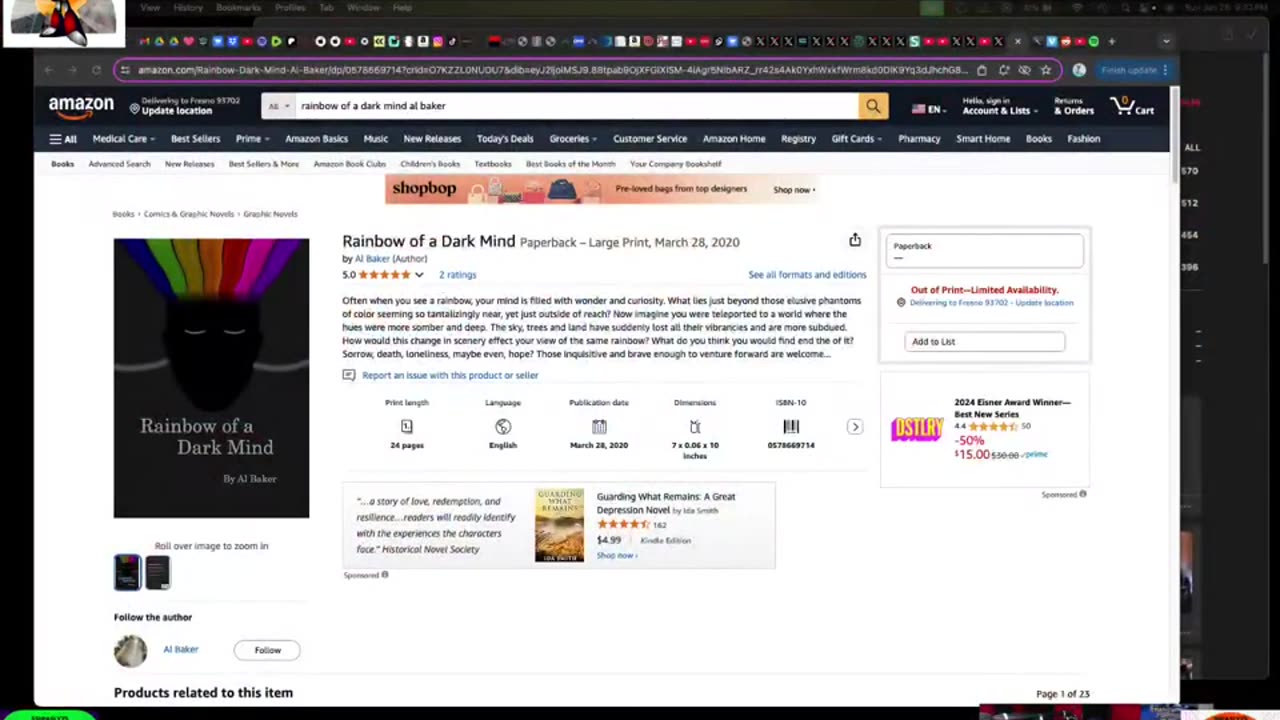
Task: Click the All hamburger menu
Action: point(63,139)
